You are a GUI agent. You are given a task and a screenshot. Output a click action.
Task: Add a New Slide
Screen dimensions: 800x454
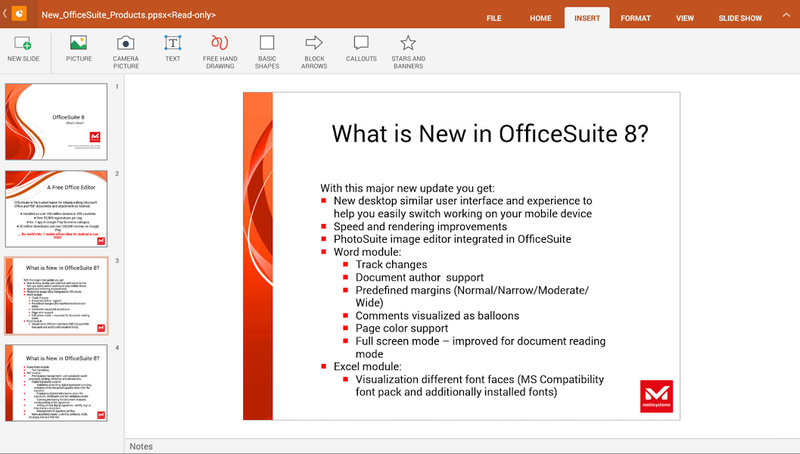pos(23,49)
